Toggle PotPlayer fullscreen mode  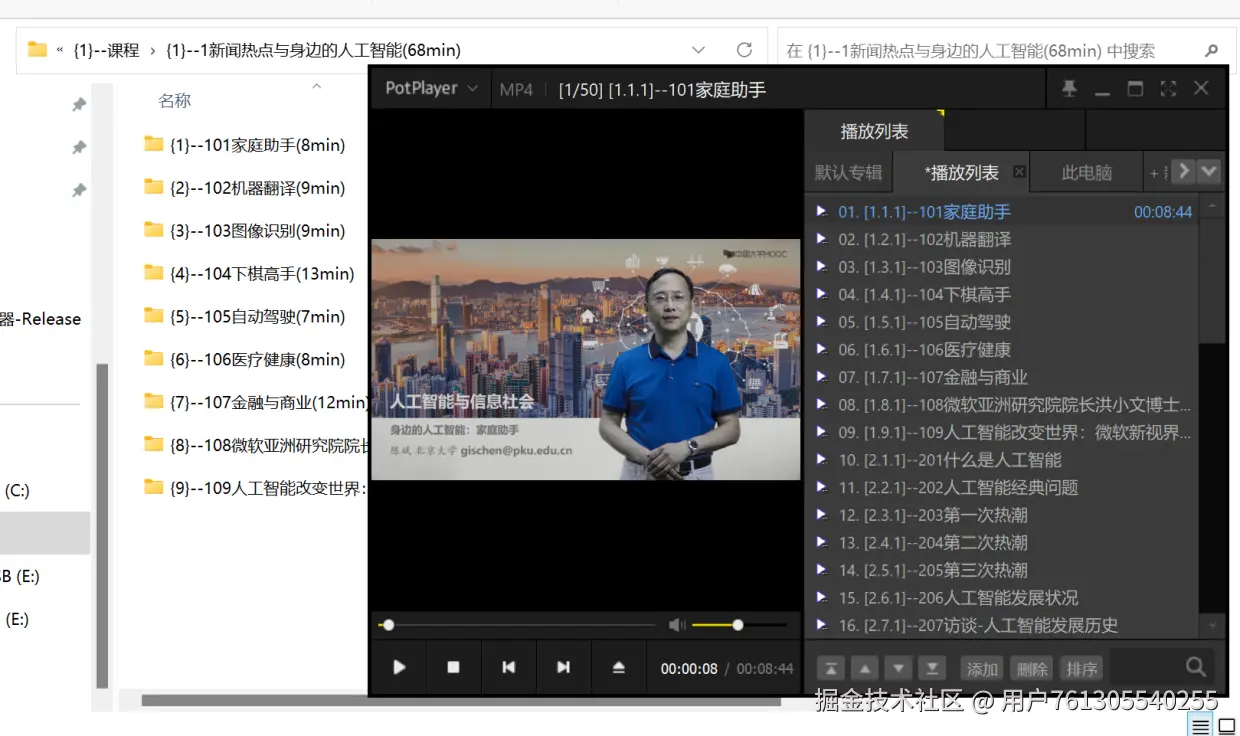[1168, 89]
